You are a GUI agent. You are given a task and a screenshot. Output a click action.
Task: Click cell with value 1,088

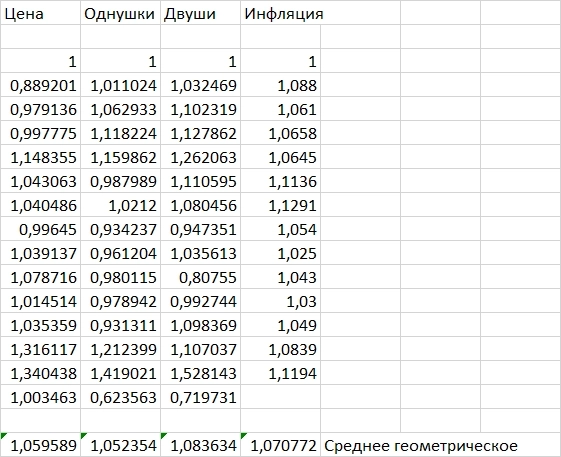click(280, 85)
